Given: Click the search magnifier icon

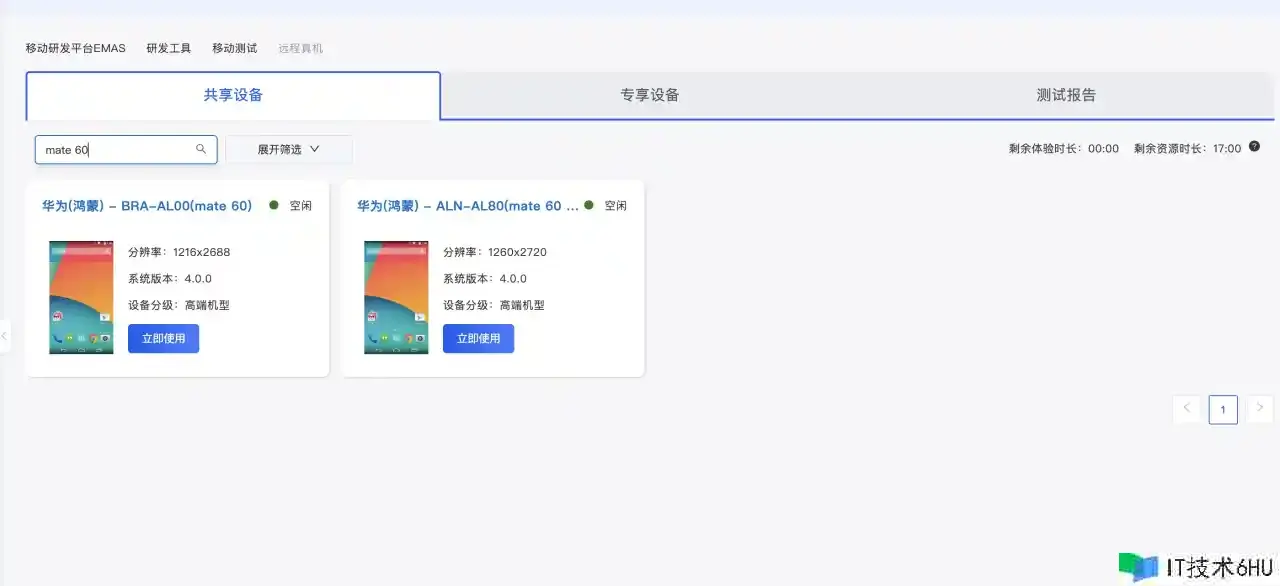Looking at the screenshot, I should pyautogui.click(x=201, y=149).
